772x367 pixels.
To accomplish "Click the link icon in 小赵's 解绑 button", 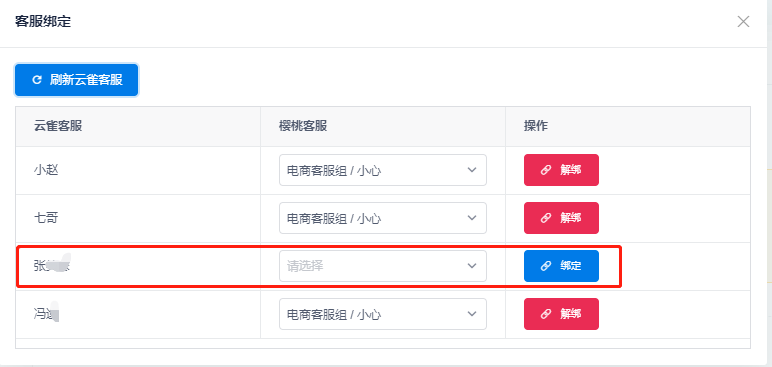I will (546, 170).
